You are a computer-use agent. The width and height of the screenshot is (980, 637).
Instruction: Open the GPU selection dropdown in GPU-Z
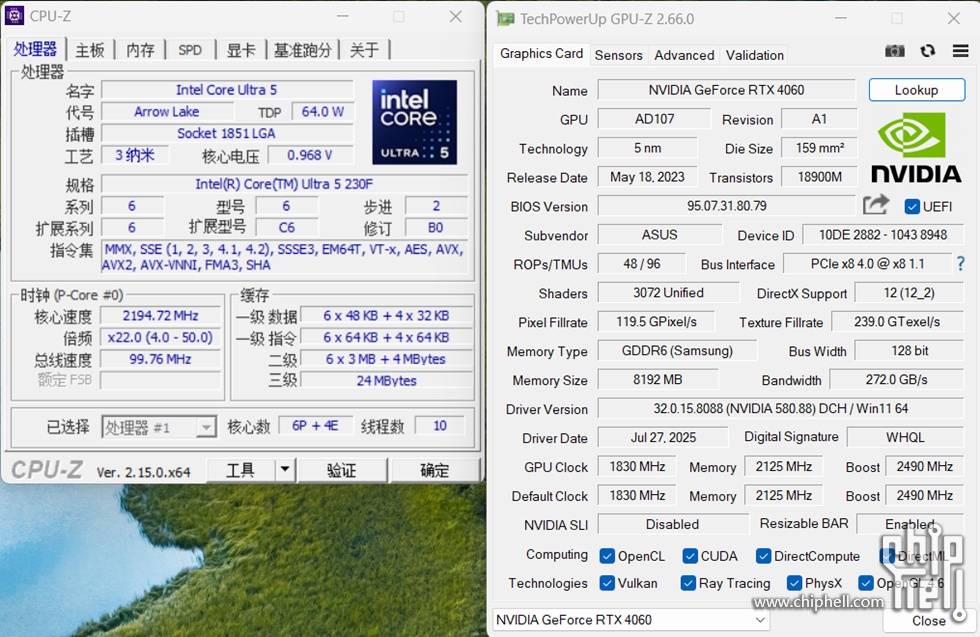pyautogui.click(x=631, y=619)
